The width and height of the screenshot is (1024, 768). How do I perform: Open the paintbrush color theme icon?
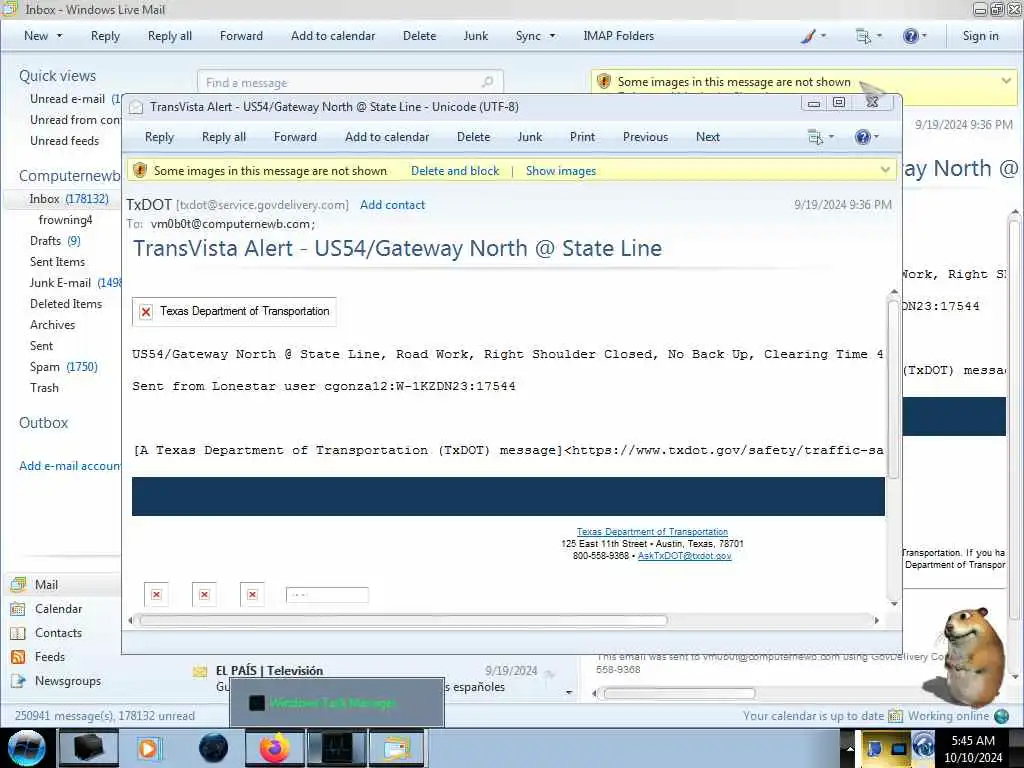tap(808, 37)
